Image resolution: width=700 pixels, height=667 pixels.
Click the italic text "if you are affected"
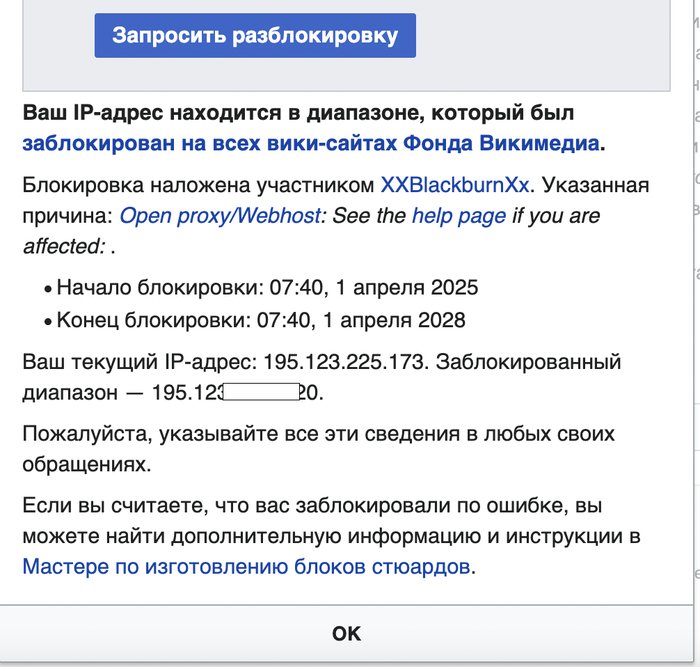(555, 216)
